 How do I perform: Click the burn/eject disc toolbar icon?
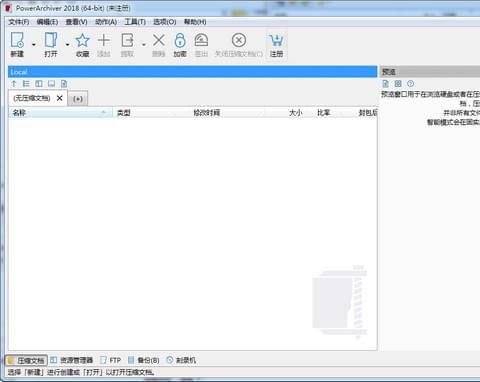point(201,41)
